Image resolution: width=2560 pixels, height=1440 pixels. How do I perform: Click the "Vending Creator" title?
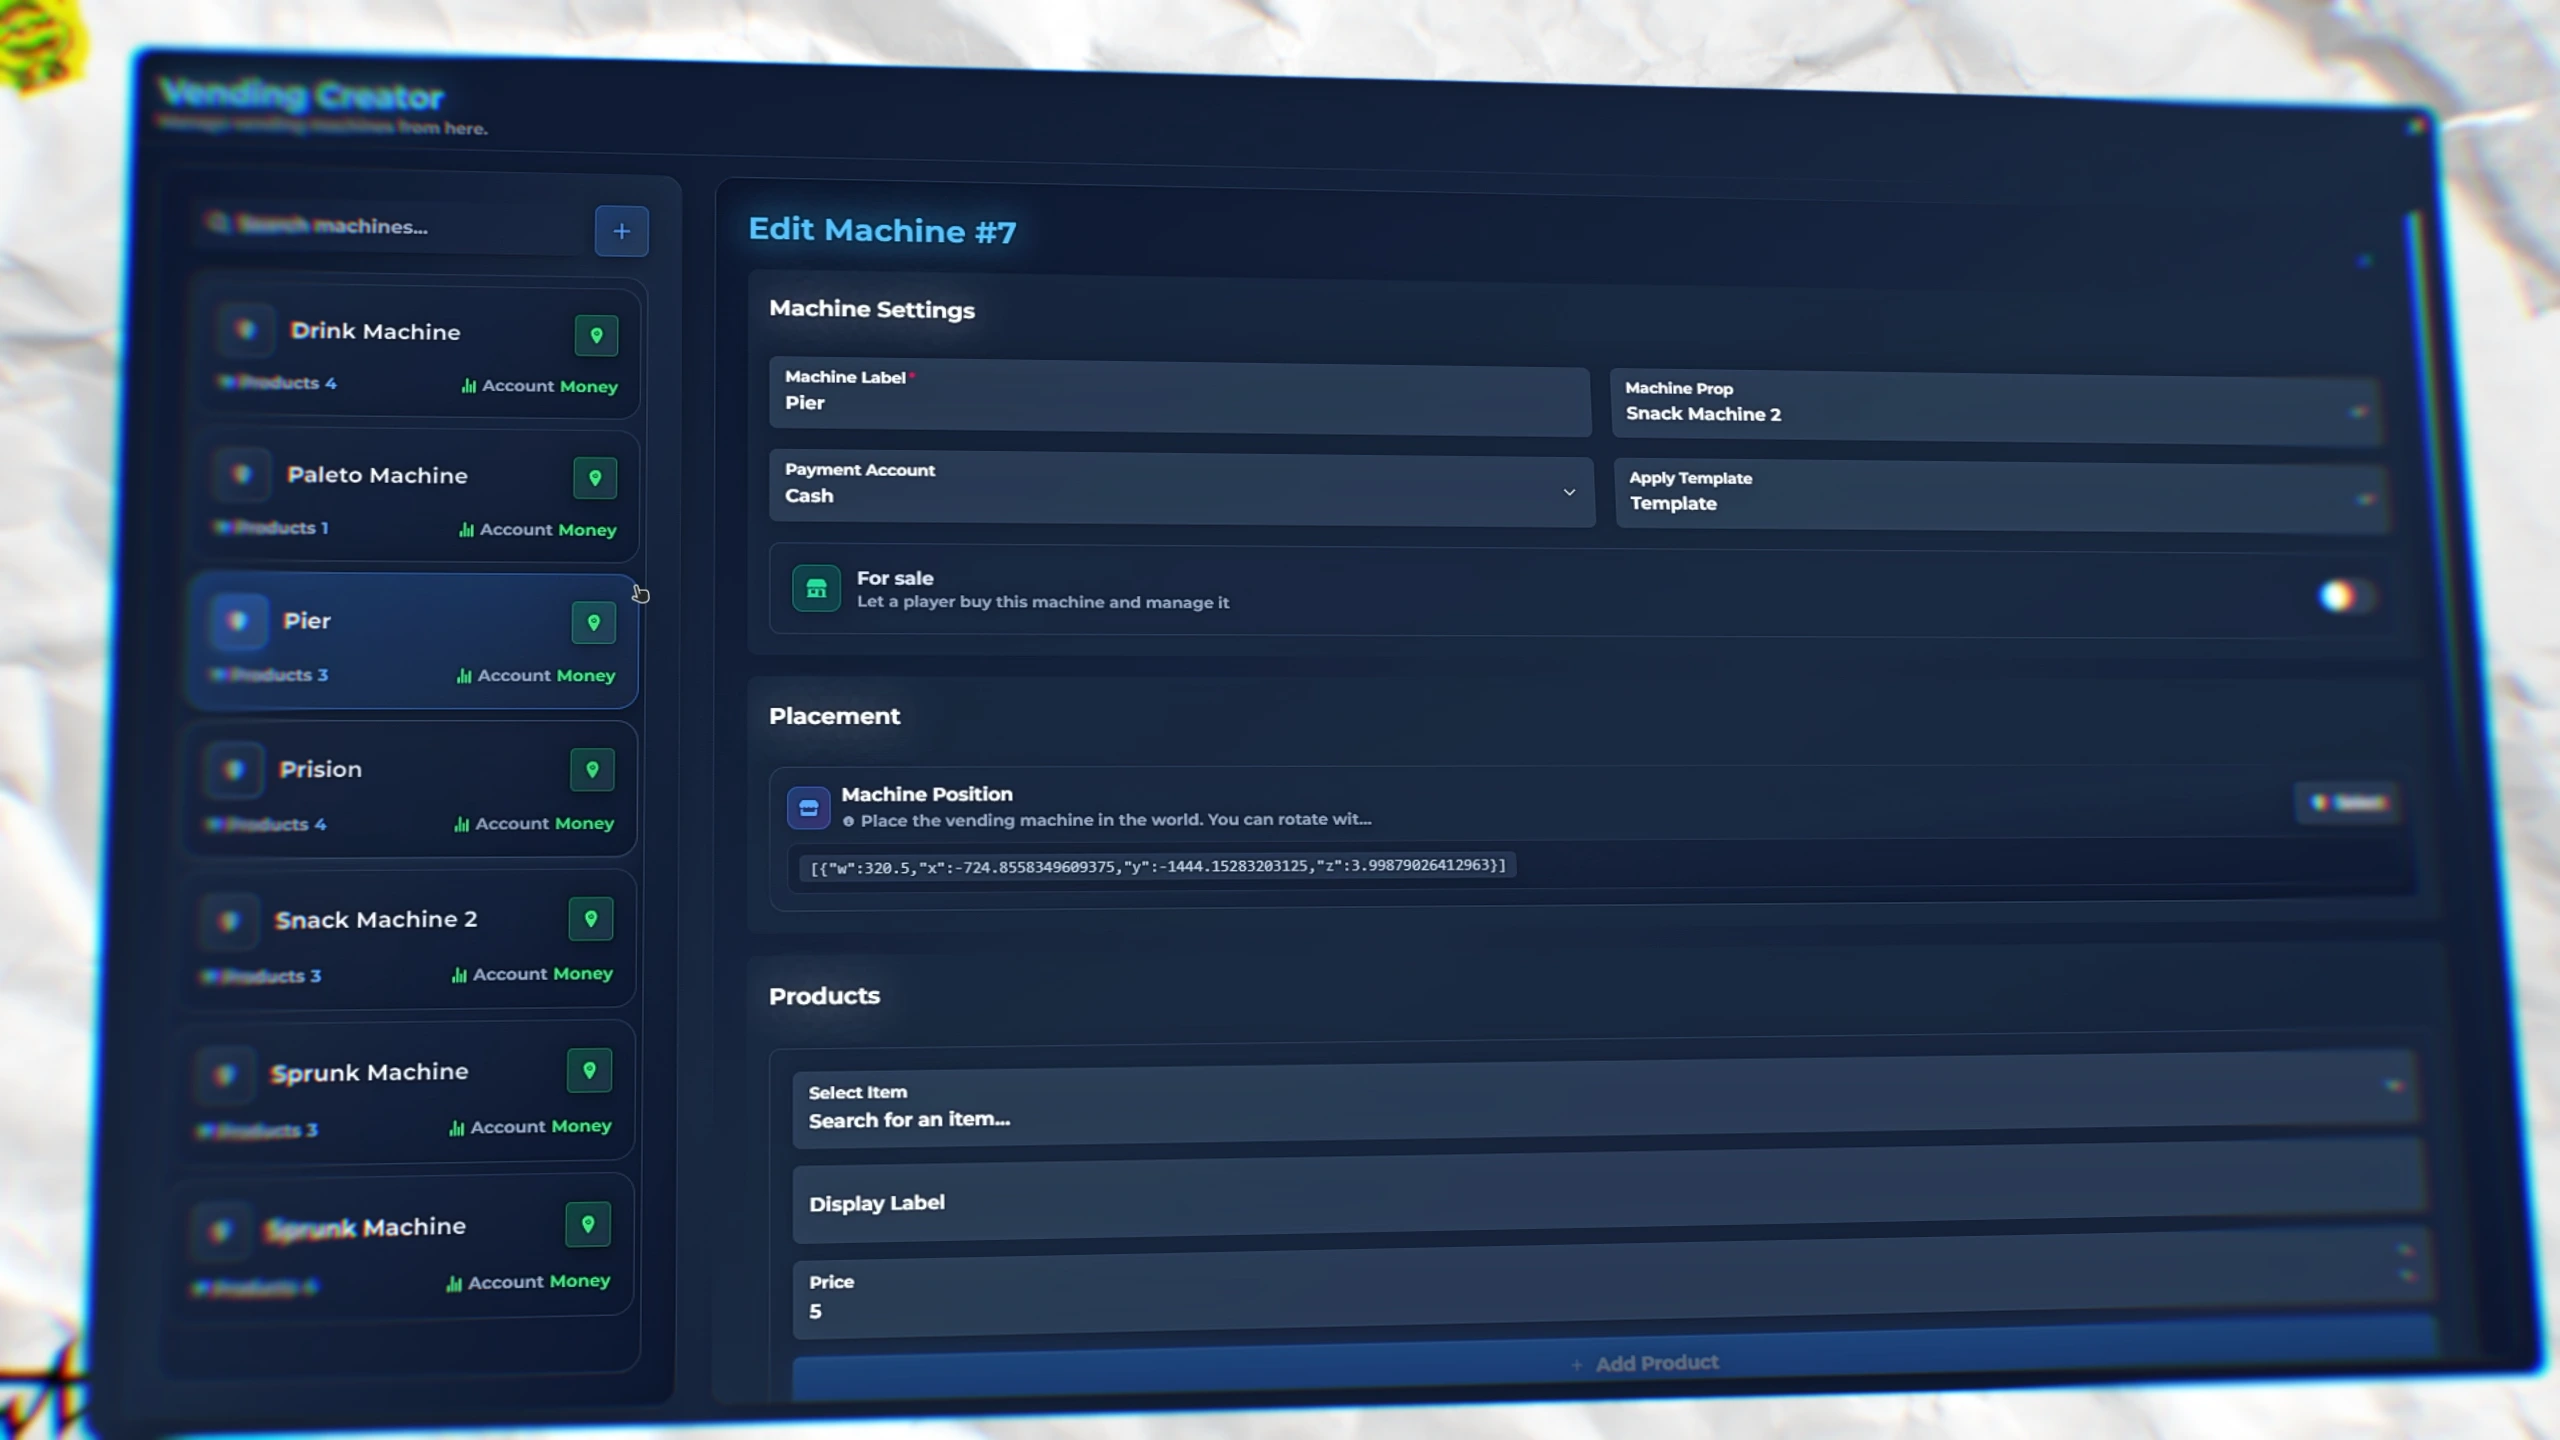(x=301, y=94)
